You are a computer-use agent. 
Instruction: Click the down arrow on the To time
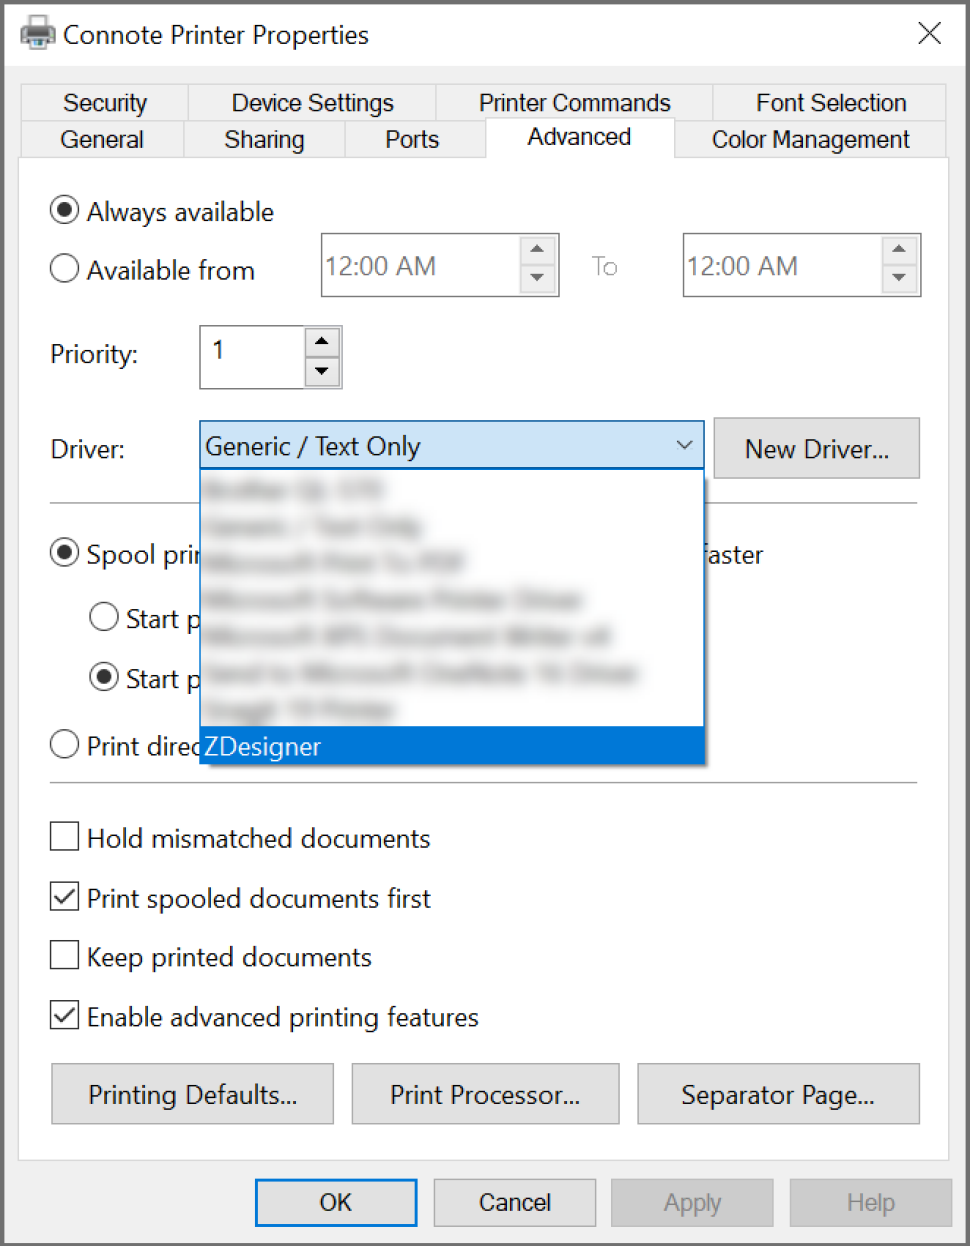pos(899,280)
